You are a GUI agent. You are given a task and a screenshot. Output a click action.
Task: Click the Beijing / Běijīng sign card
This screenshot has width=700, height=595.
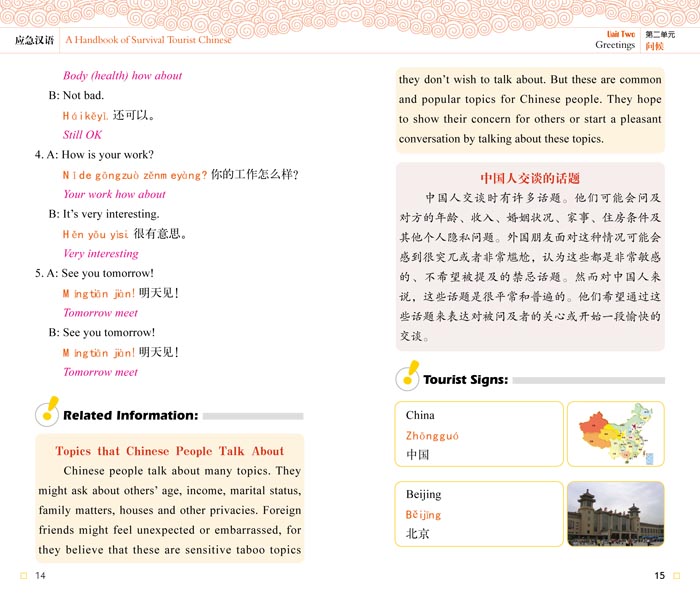coord(479,514)
